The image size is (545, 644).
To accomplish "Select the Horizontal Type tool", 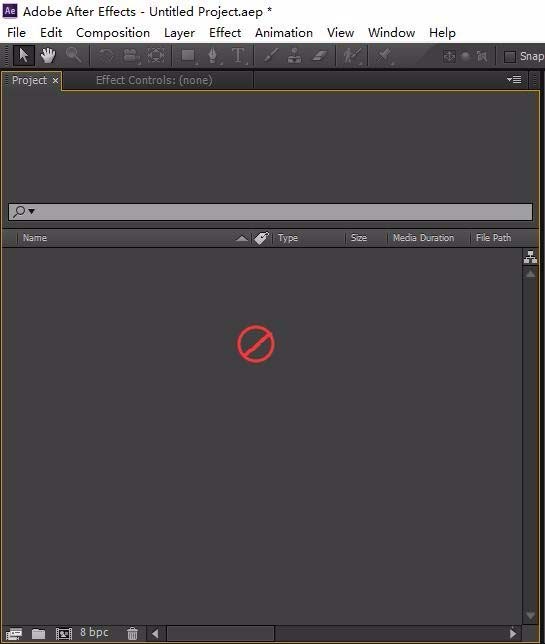I will pos(238,55).
